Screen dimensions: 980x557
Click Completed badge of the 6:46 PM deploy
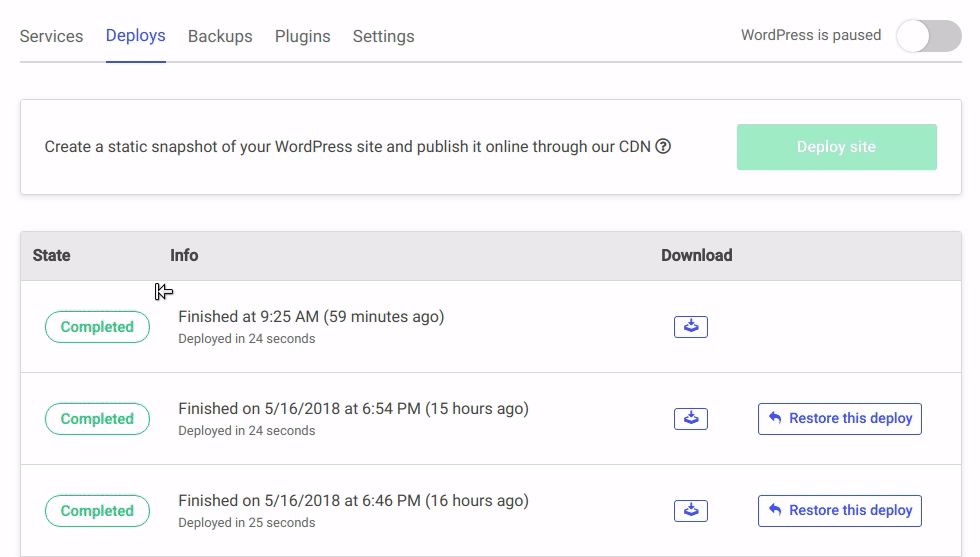tap(97, 511)
